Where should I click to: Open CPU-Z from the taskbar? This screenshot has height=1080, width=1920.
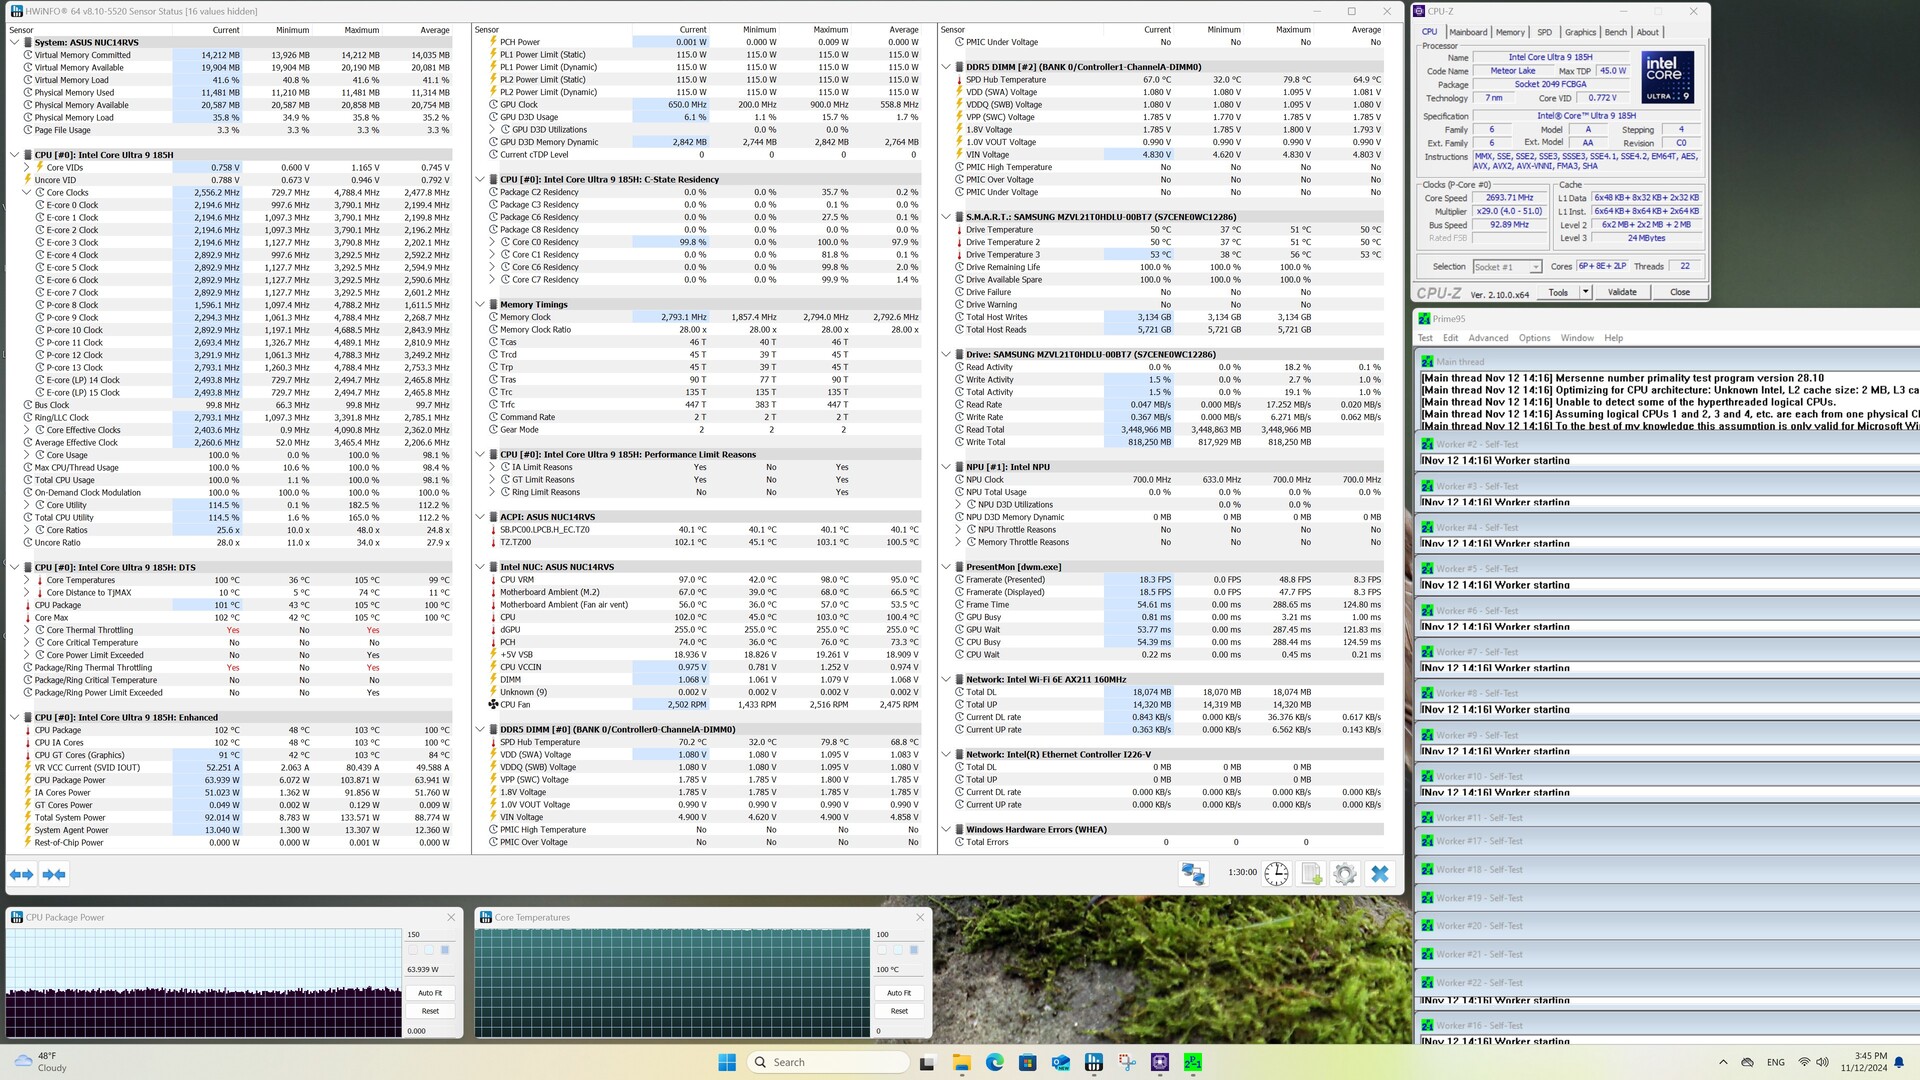(x=1160, y=1062)
